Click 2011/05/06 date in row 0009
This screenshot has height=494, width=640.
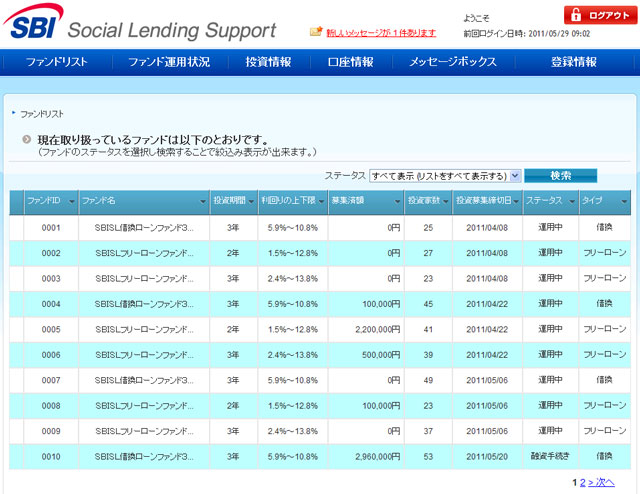(487, 431)
